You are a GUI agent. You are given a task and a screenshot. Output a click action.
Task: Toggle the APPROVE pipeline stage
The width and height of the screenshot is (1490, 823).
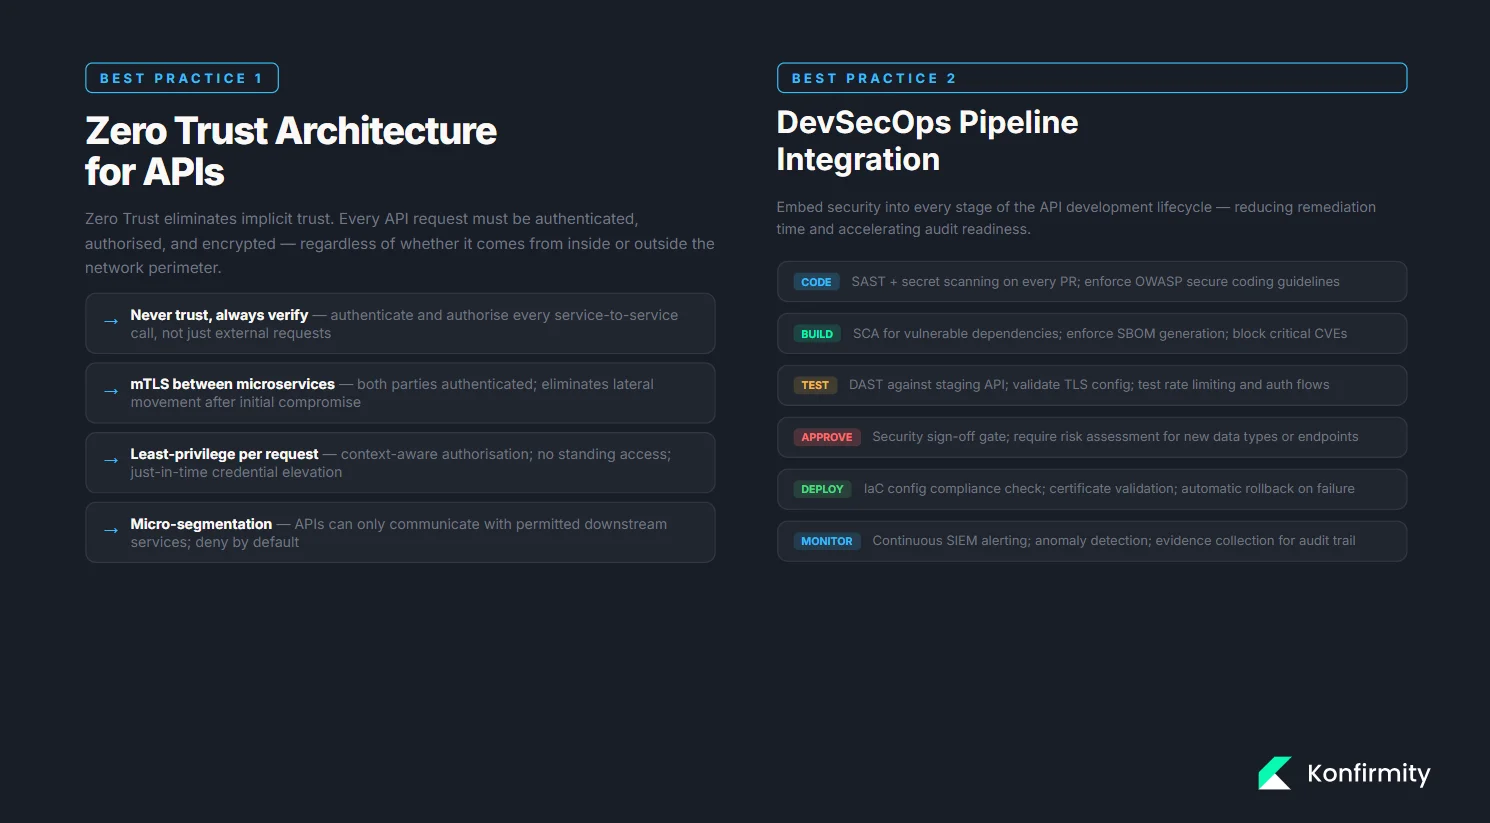pos(826,437)
